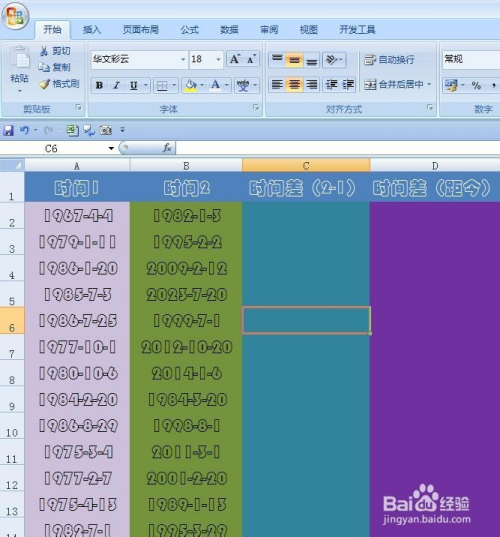Click the phonetic guide wén icon
This screenshot has width=500, height=537.
243,85
